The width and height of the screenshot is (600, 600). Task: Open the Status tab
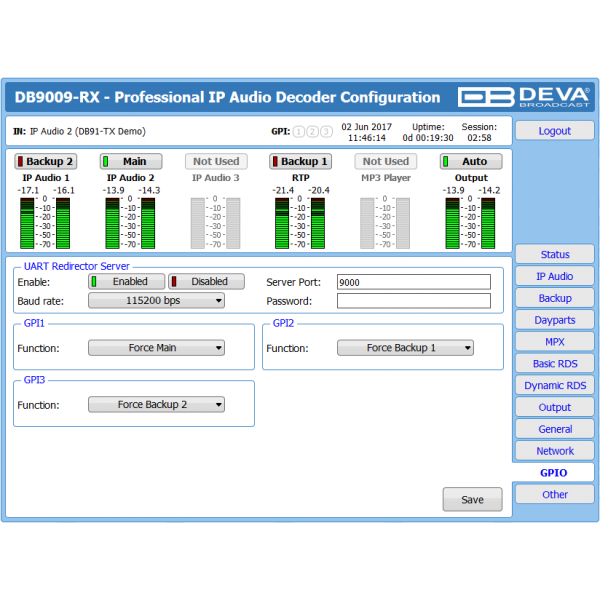tap(555, 254)
